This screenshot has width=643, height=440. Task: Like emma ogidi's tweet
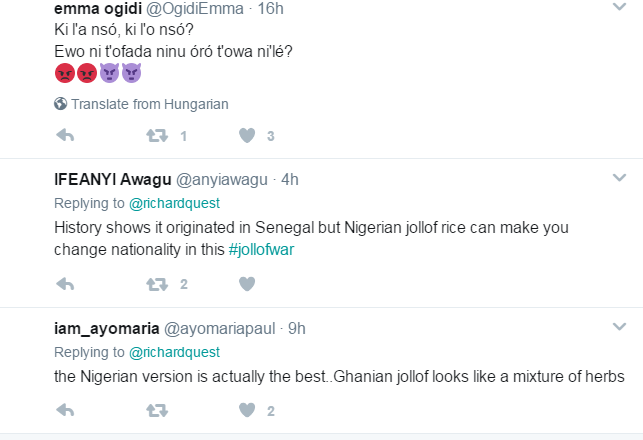tap(247, 135)
